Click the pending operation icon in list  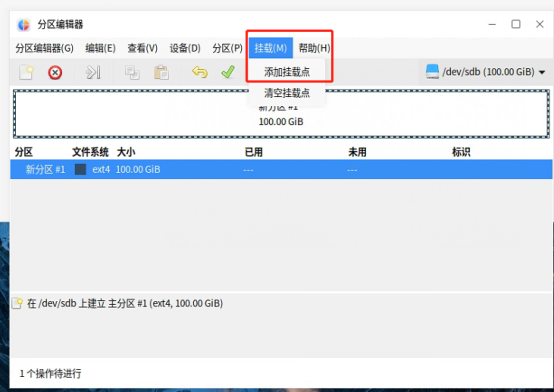17,303
